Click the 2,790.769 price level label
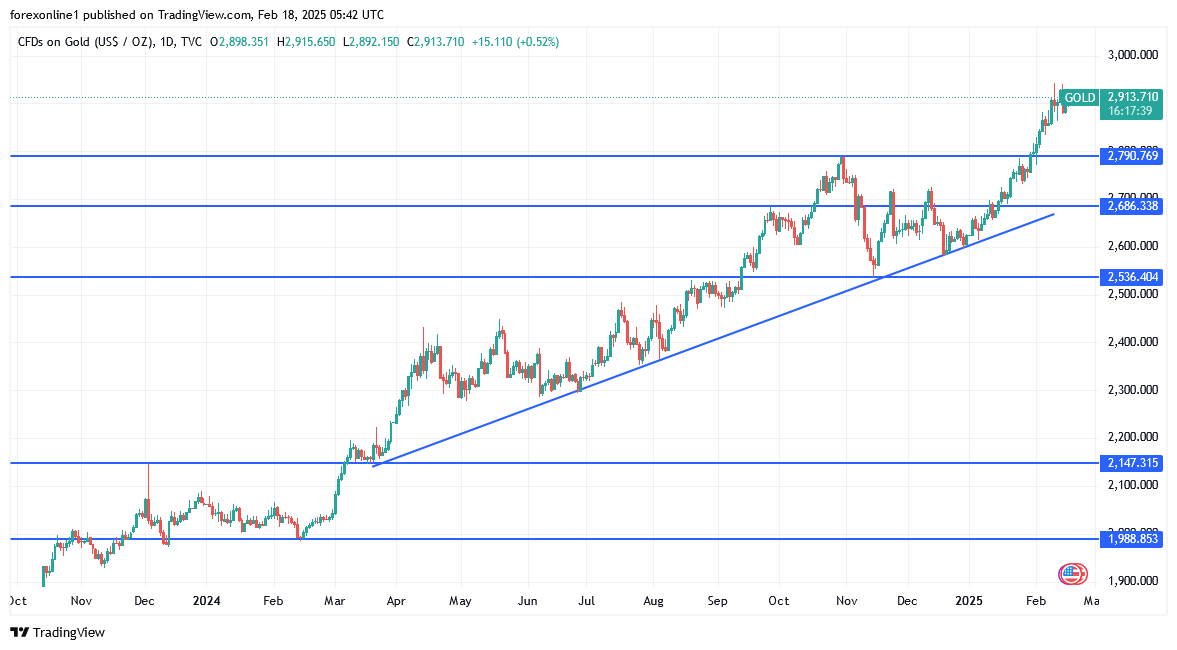The height and width of the screenshot is (650, 1177). pyautogui.click(x=1132, y=156)
